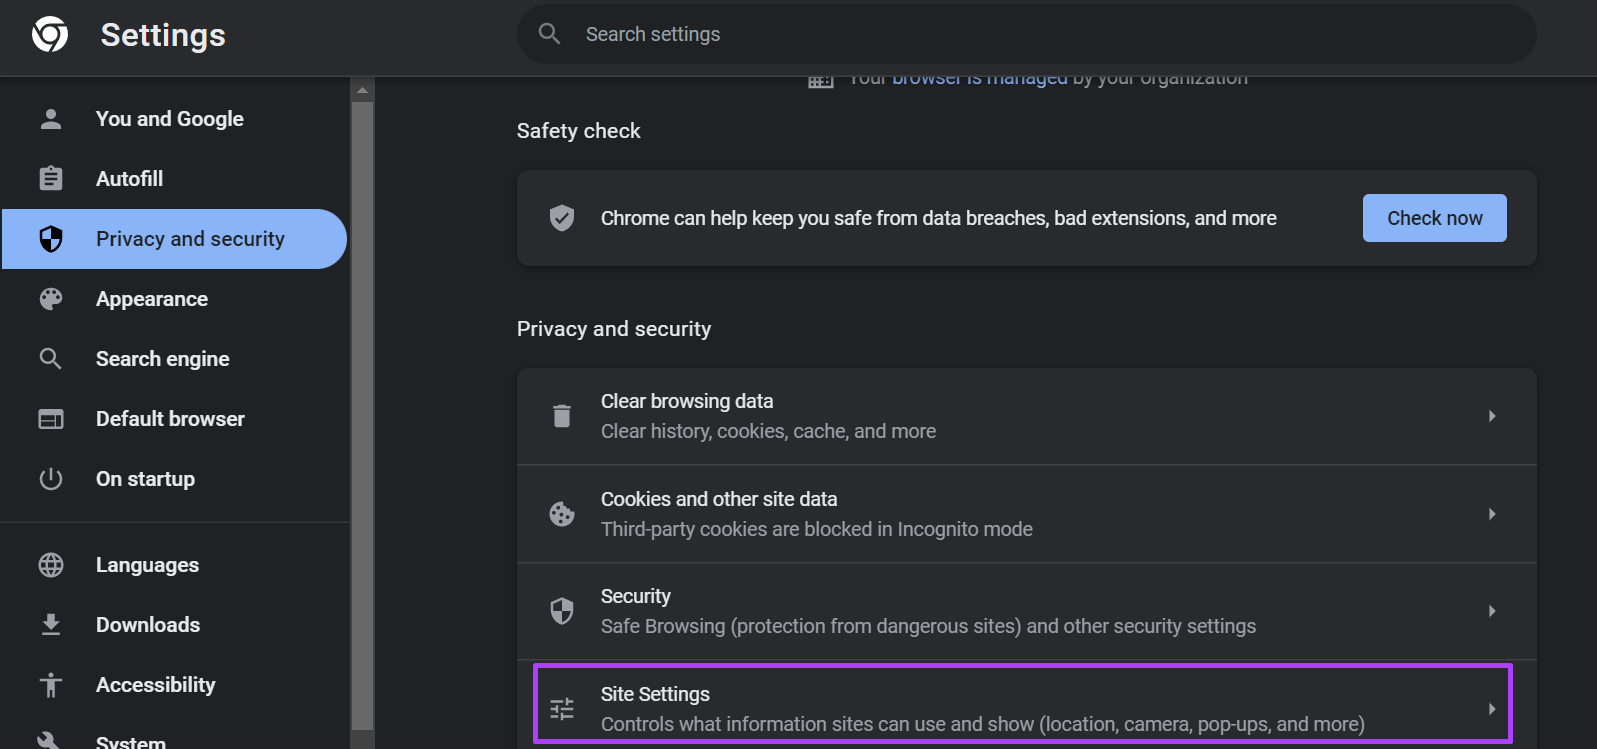Viewport: 1597px width, 749px height.
Task: Open Site Settings chevron
Action: click(x=1492, y=709)
